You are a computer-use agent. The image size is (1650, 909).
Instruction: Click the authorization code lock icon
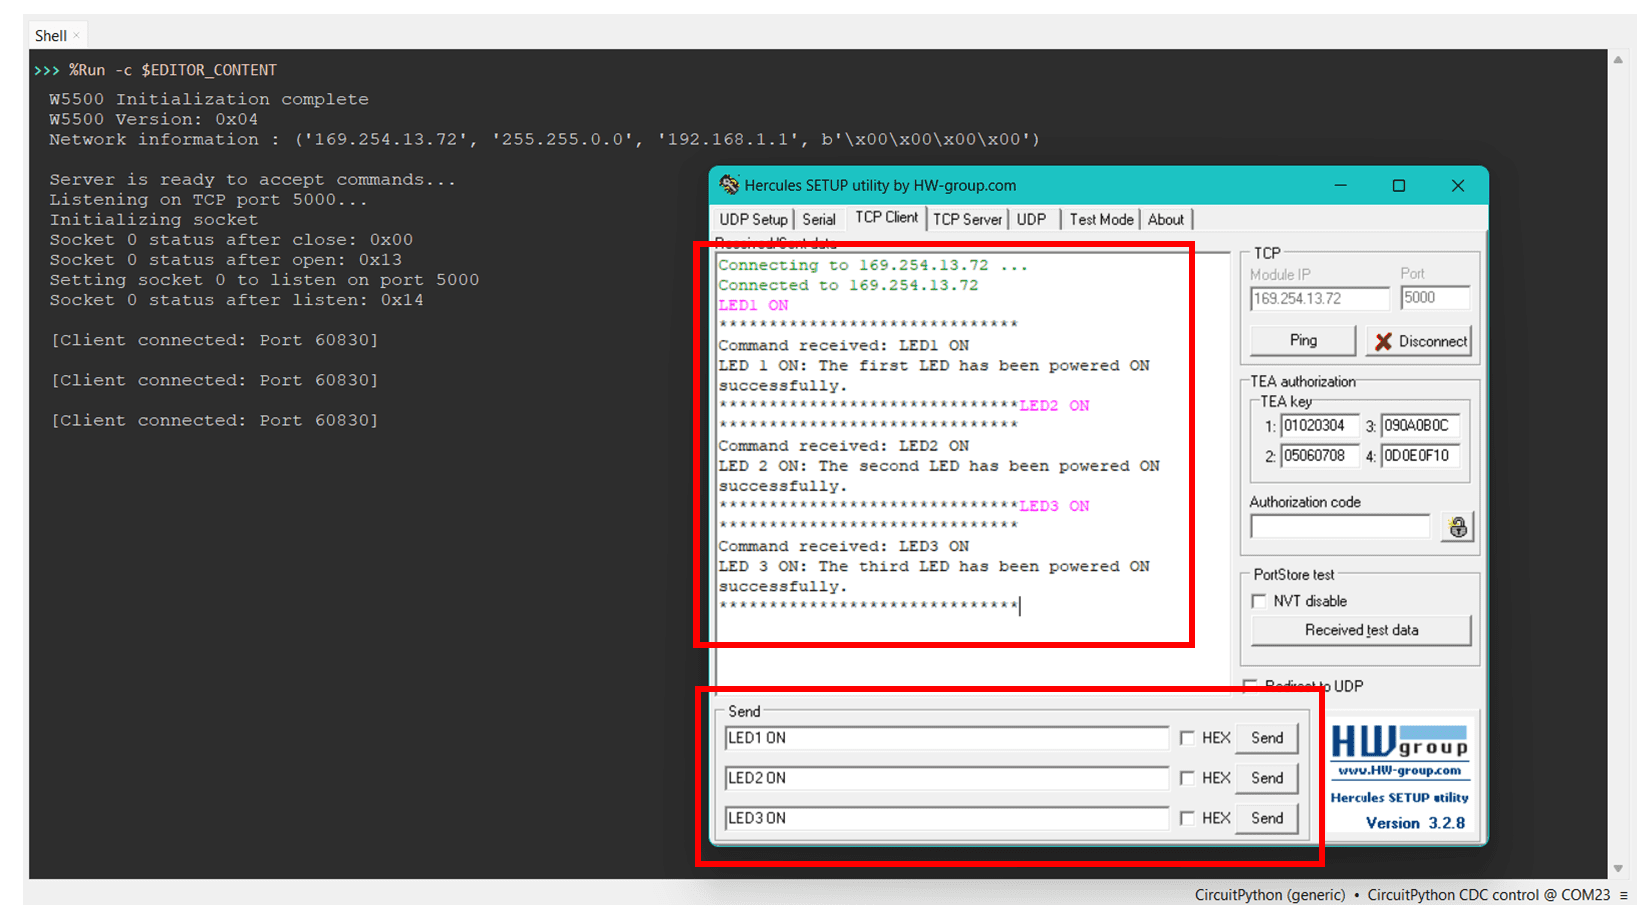tap(1457, 527)
